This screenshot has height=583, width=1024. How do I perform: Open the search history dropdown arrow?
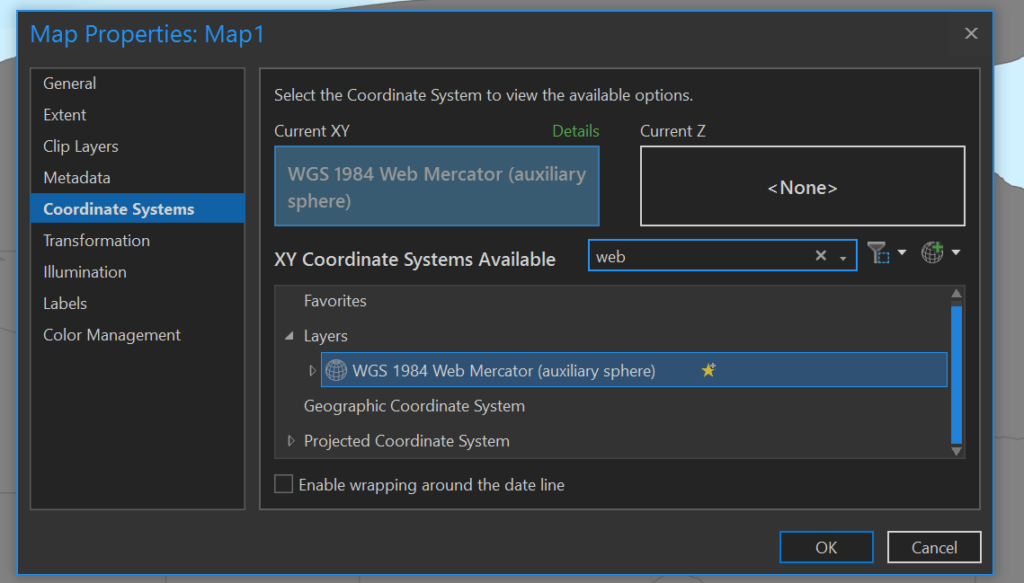click(x=843, y=259)
